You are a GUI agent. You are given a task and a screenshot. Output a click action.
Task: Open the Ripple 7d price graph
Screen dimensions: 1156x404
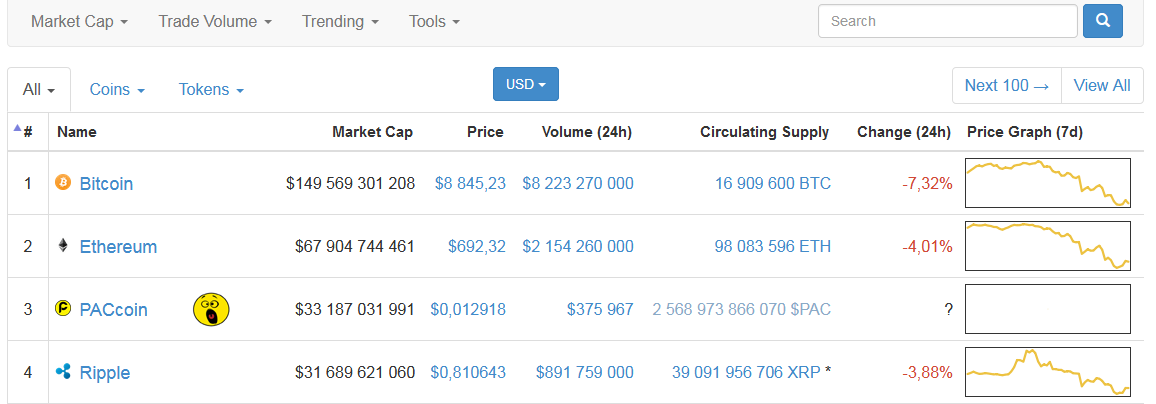coord(1048,372)
